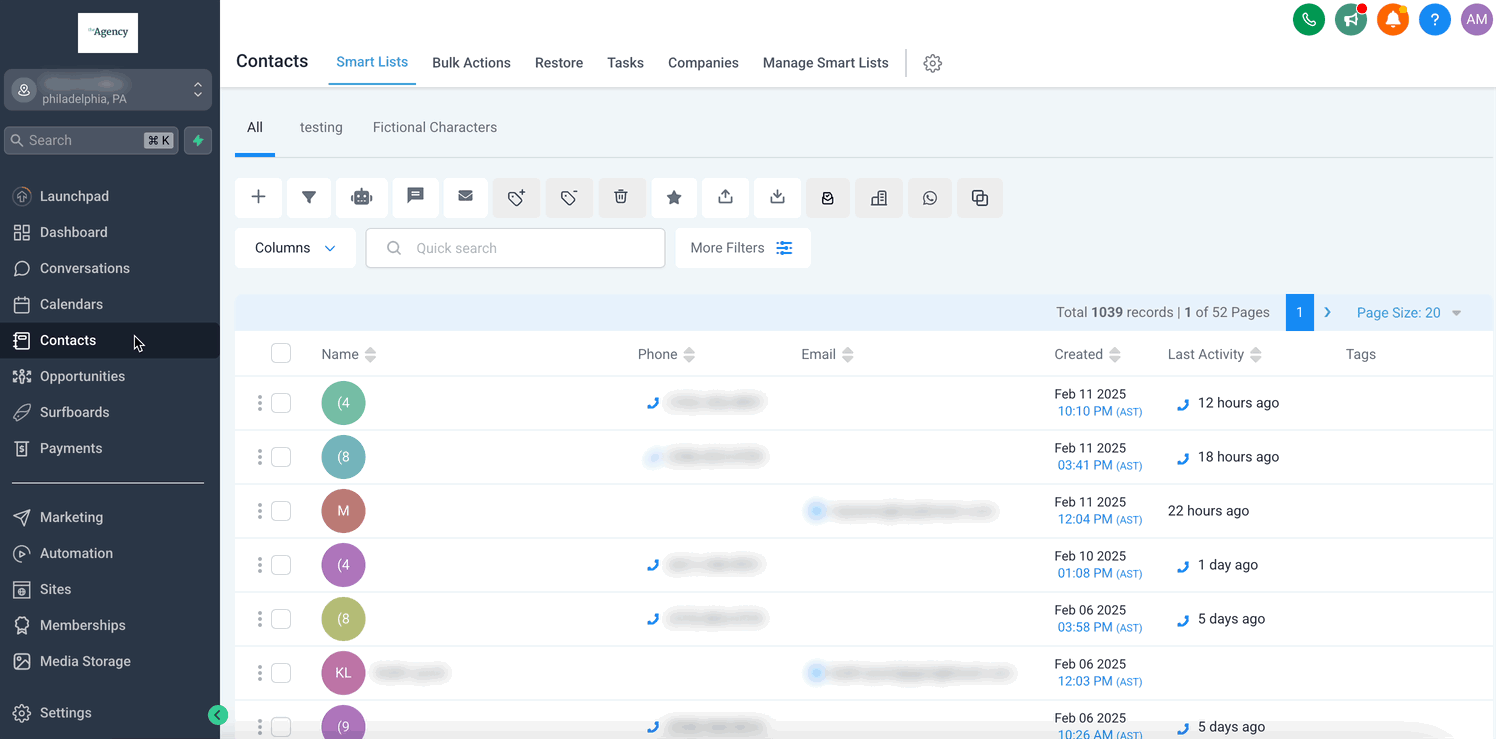Open the Manage Smart Lists tab
The height and width of the screenshot is (739, 1496).
click(x=825, y=63)
